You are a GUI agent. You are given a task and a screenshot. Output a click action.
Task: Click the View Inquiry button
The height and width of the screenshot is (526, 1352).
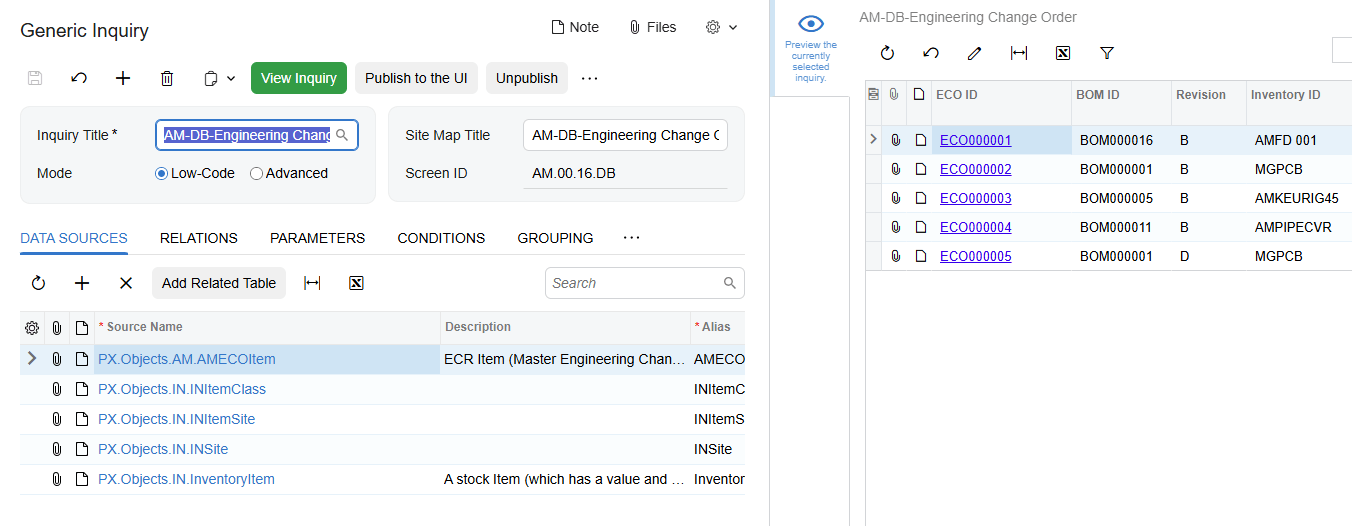[299, 78]
